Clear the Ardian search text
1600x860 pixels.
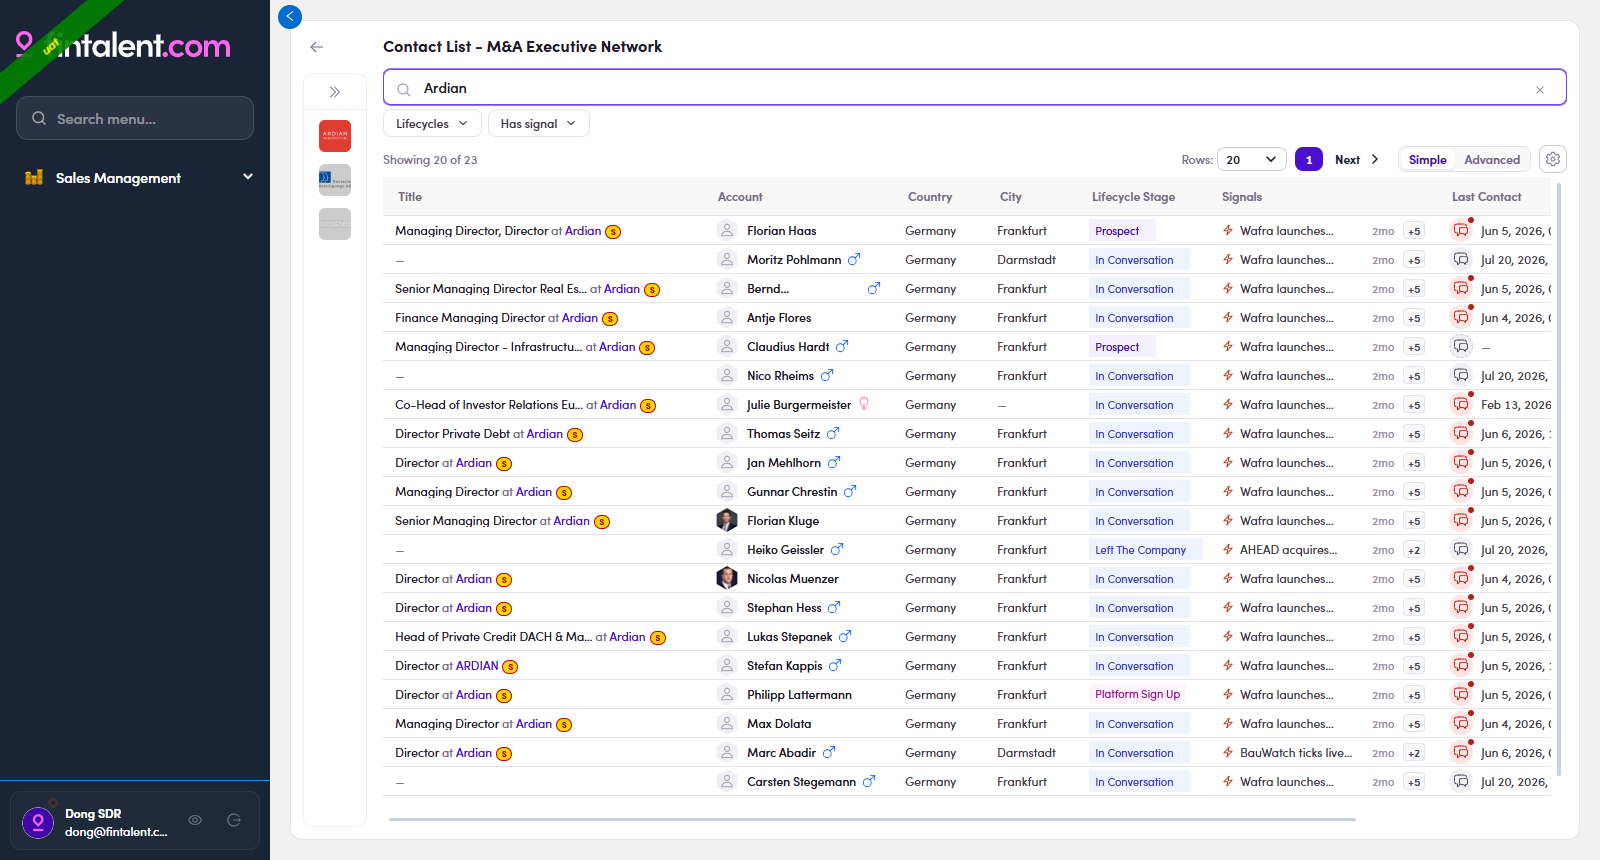point(1540,90)
